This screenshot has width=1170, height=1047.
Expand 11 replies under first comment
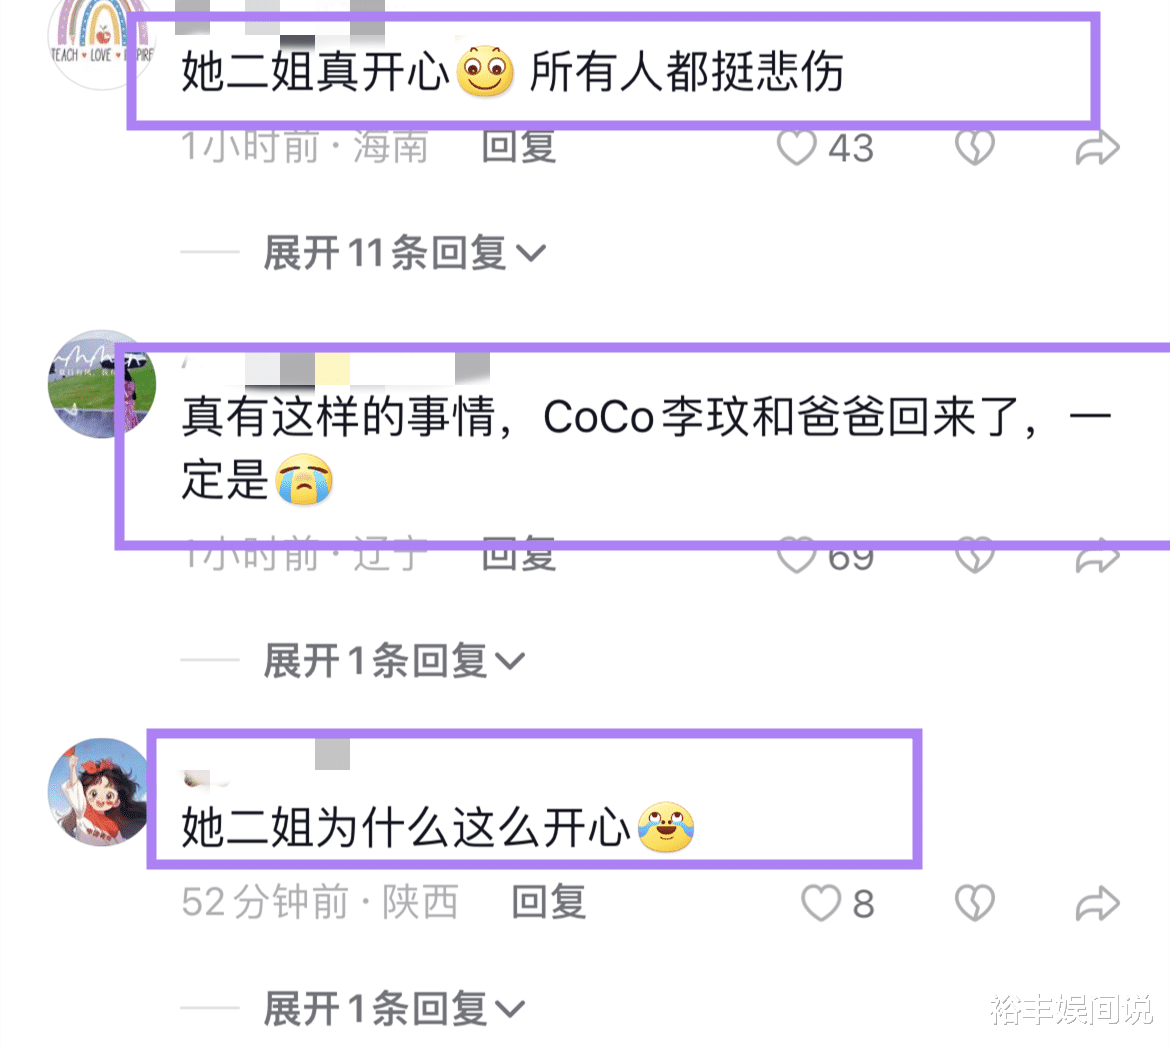pyautogui.click(x=404, y=252)
